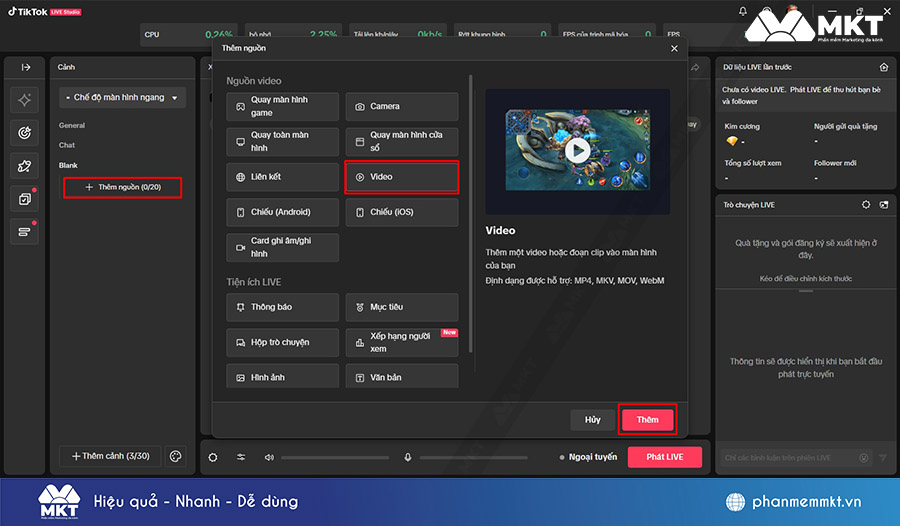Pop out the LIVE chat panel

pos(884,205)
